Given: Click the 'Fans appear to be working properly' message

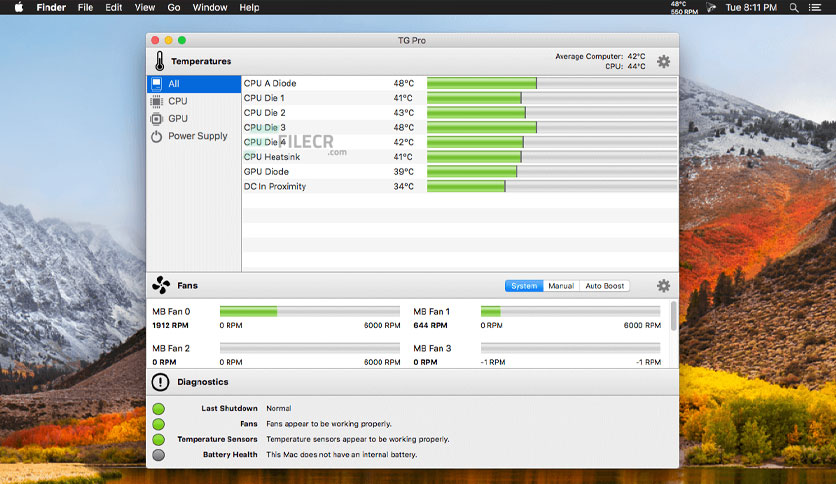Looking at the screenshot, I should pyautogui.click(x=329, y=424).
